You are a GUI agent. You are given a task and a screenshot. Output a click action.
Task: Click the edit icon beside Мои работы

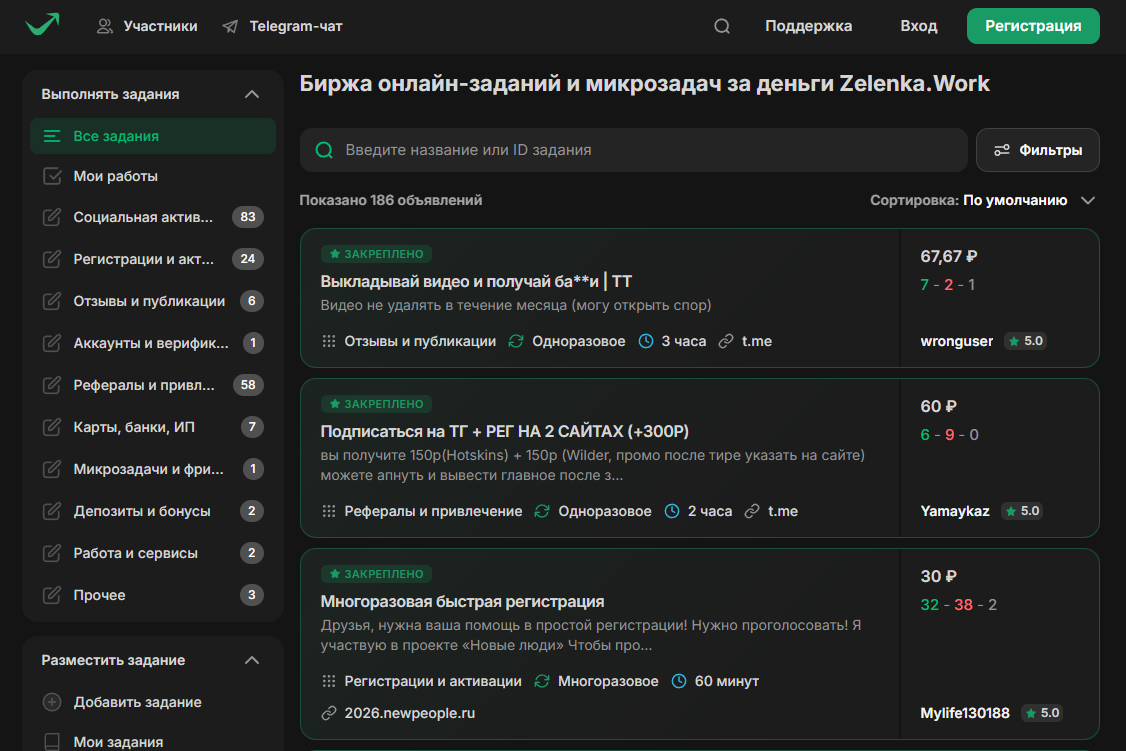click(52, 176)
